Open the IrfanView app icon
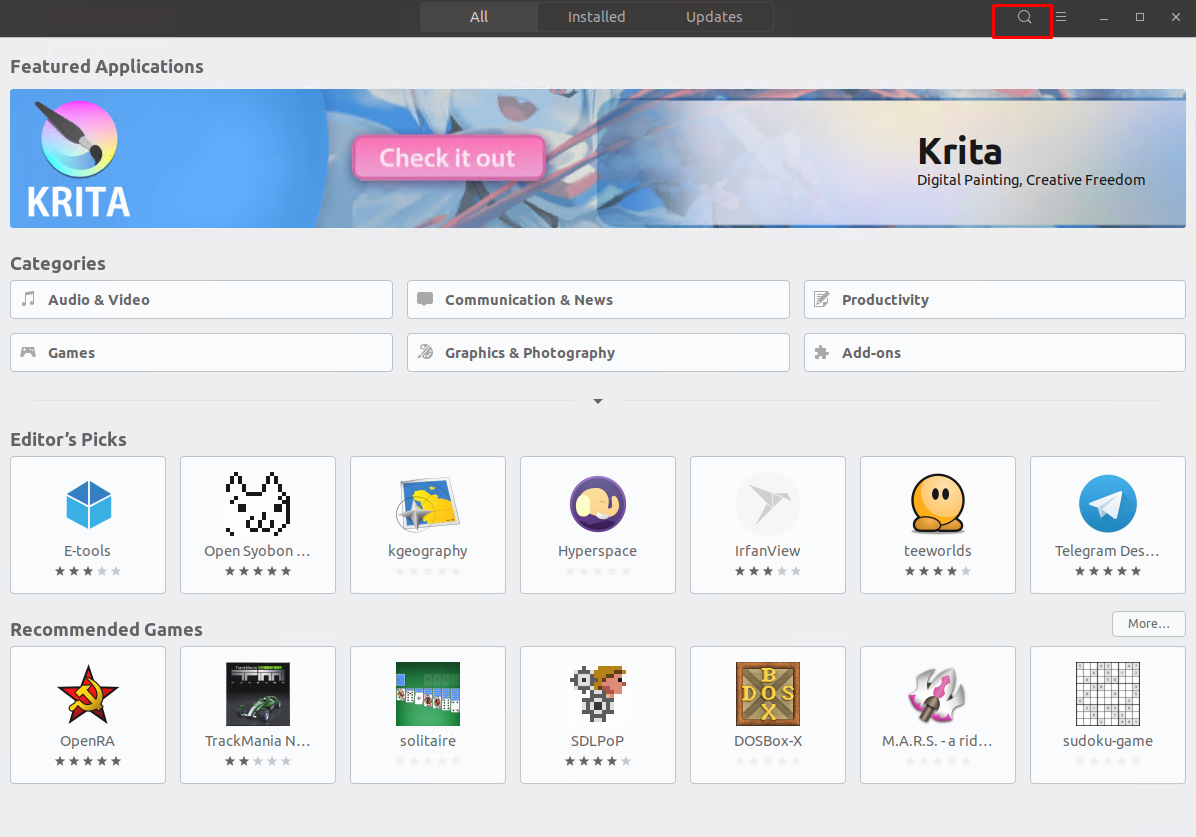 [x=768, y=504]
